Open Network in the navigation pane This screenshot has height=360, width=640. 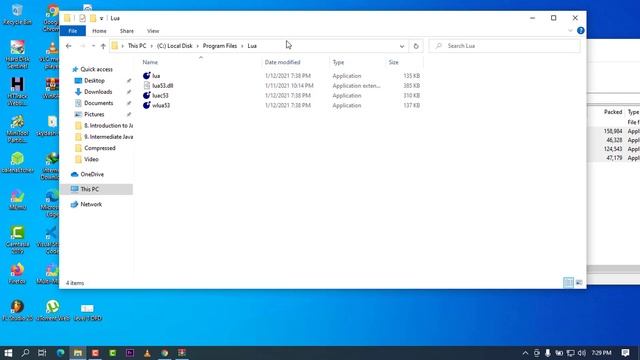(x=91, y=204)
